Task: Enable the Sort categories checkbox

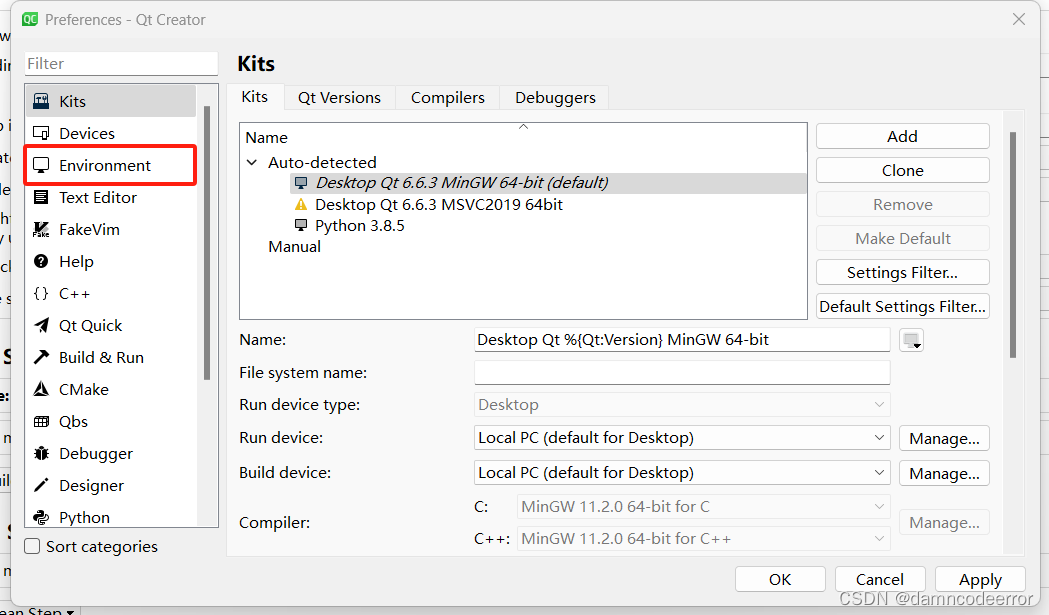Action: 33,547
